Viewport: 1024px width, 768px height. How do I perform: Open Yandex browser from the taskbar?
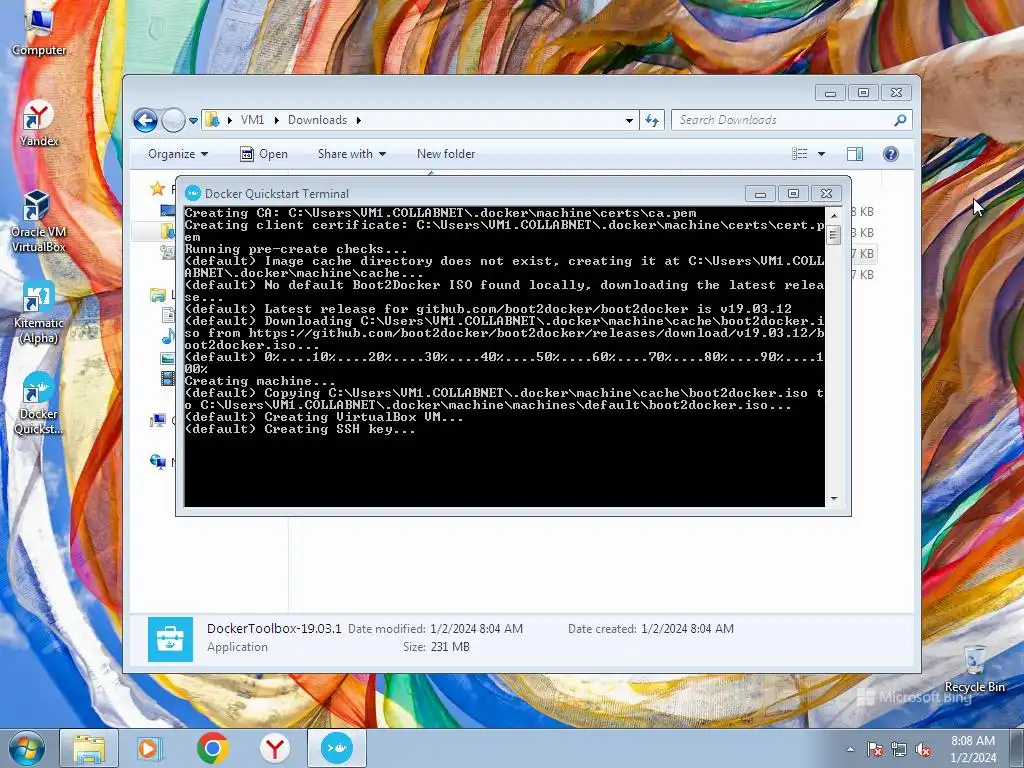pos(275,748)
